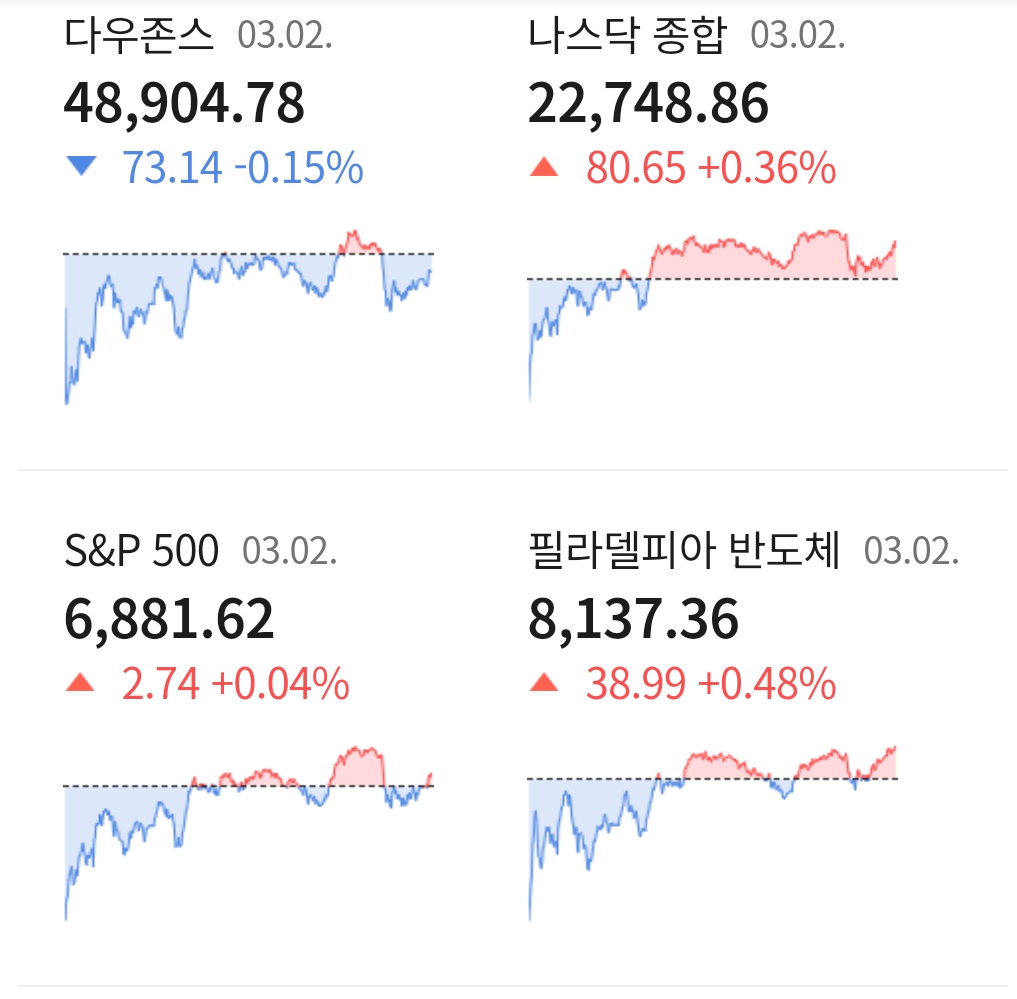Viewport: 1017px width, 999px height.
Task: Open the S&P 500 index title
Action: click(x=141, y=552)
